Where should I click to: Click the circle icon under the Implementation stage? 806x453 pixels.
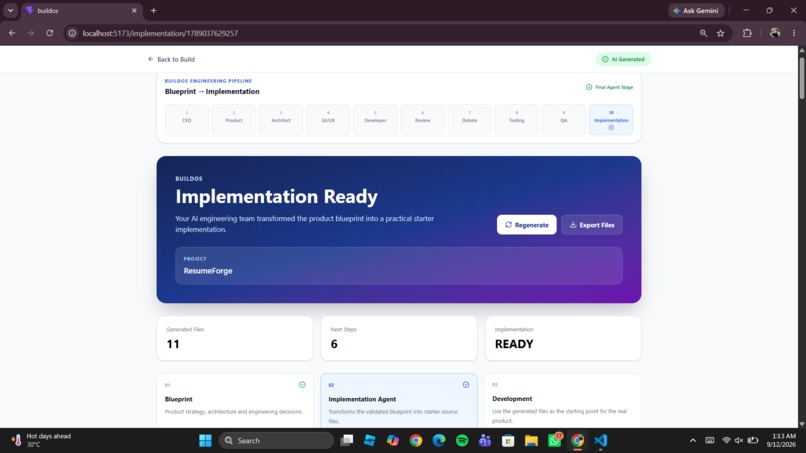point(611,128)
